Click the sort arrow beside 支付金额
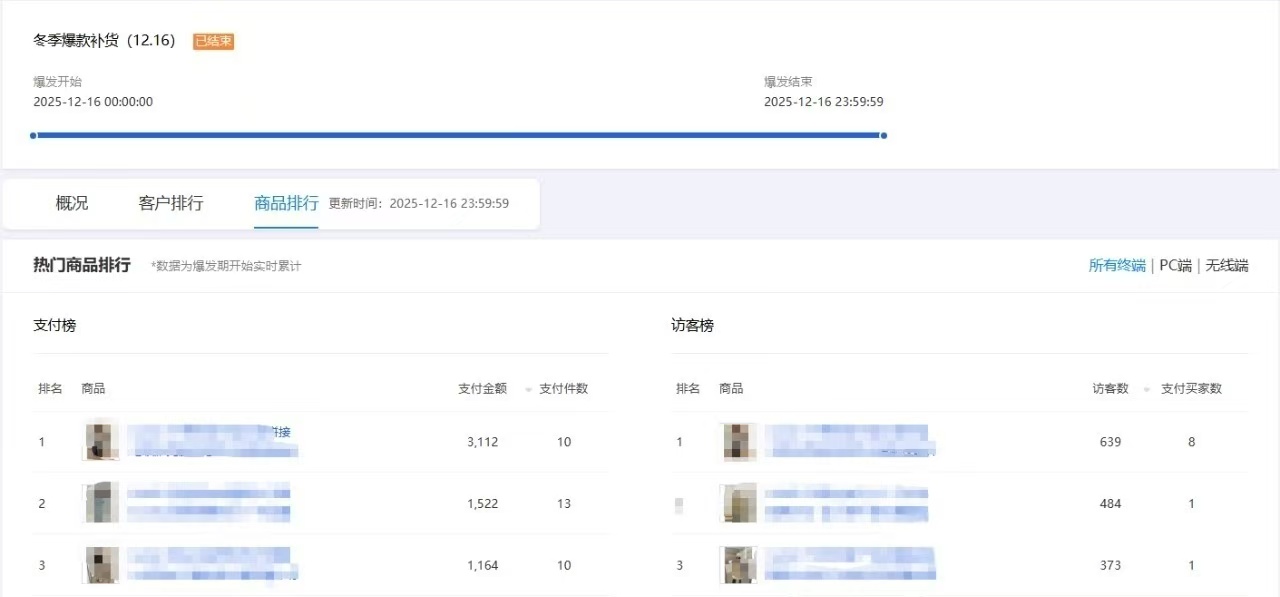The height and width of the screenshot is (597, 1280). point(528,389)
